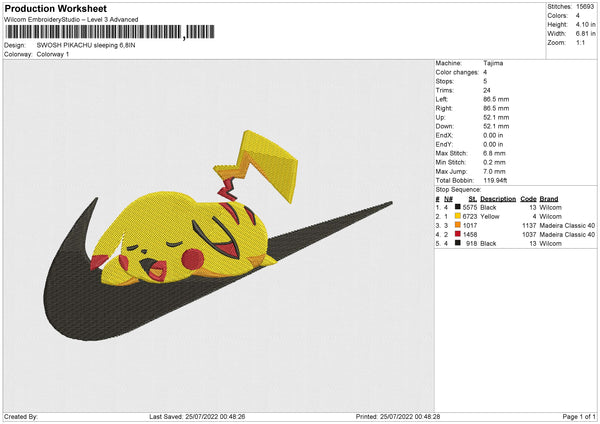The width and height of the screenshot is (600, 424).
Task: Click the 'Stop Sequence:' heading
Action: pyautogui.click(x=458, y=190)
